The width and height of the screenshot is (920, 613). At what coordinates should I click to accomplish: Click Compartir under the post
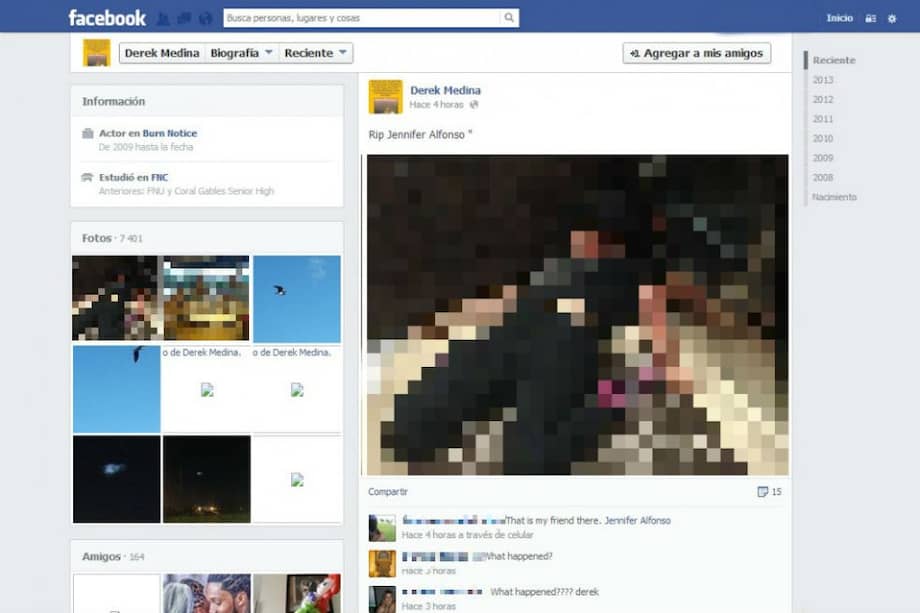pos(388,492)
